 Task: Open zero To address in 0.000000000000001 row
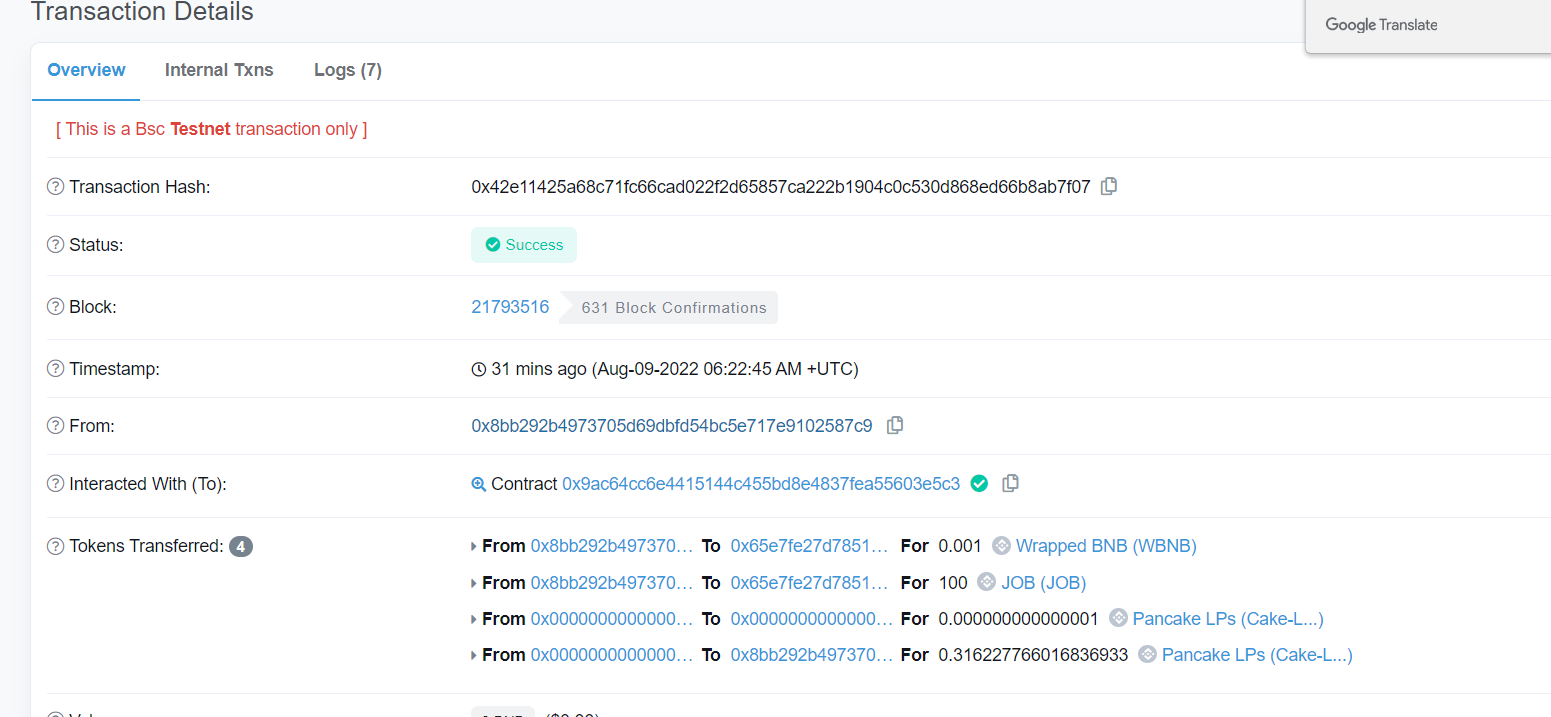pos(812,618)
